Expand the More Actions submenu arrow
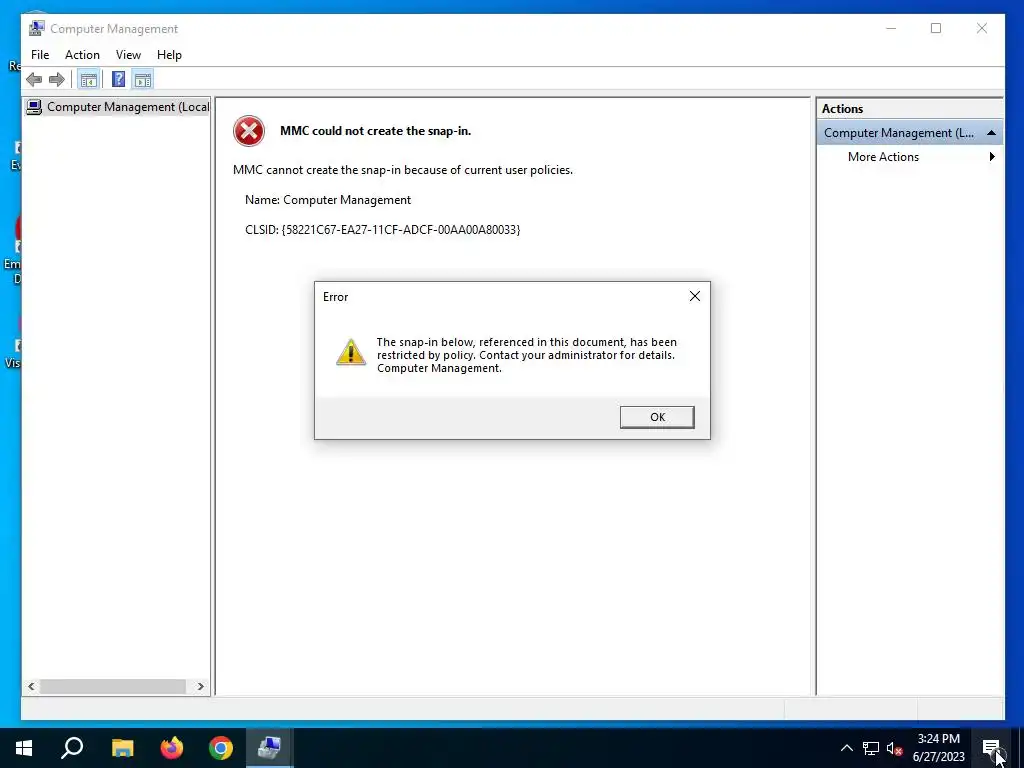This screenshot has height=768, width=1024. click(992, 157)
